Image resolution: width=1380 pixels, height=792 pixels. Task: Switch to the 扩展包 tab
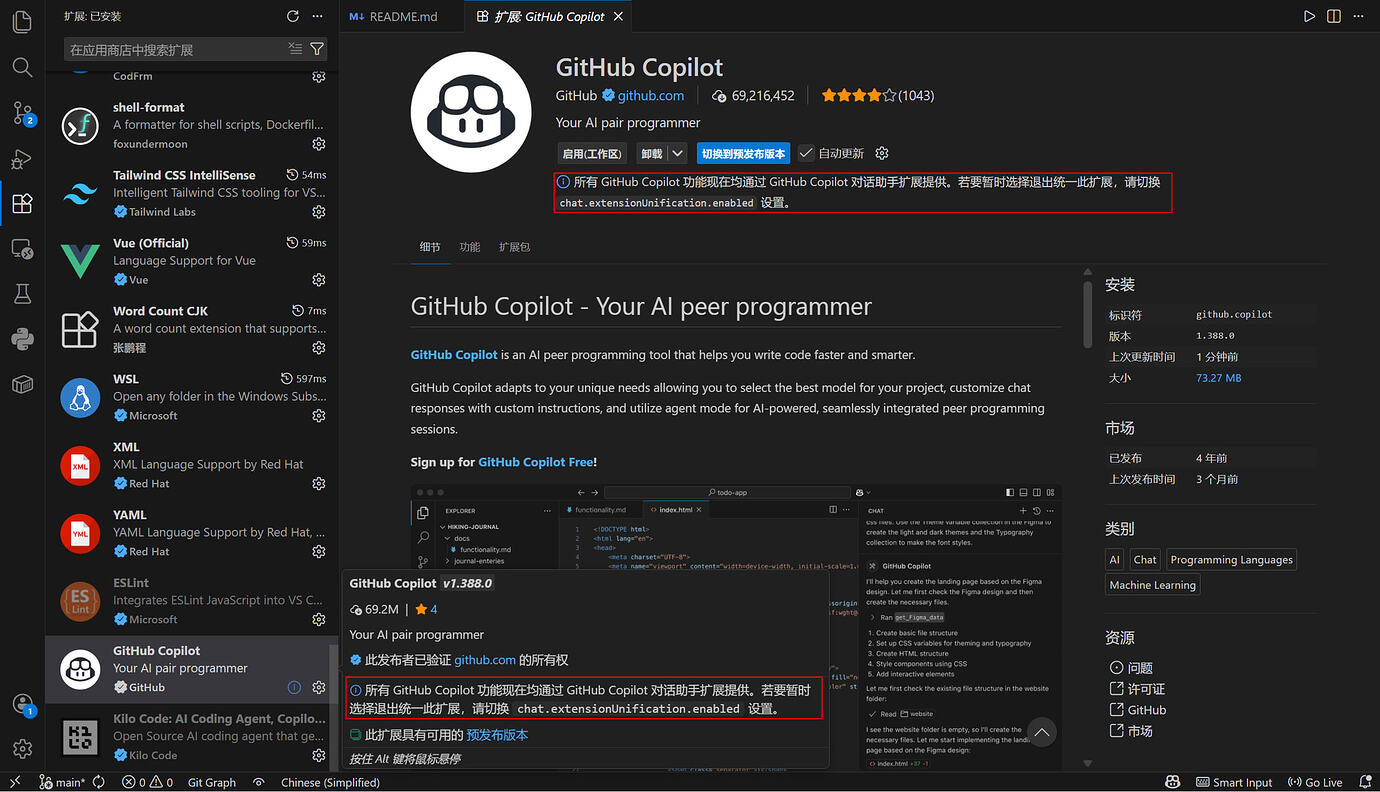coord(515,247)
